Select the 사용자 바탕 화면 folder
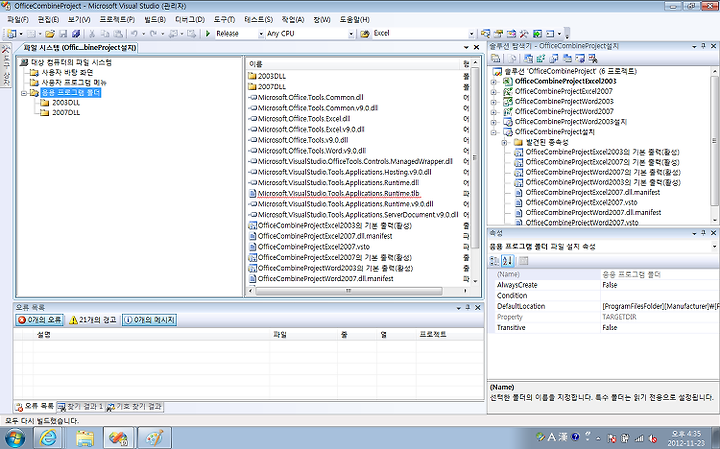720x449 pixels. tap(68, 73)
